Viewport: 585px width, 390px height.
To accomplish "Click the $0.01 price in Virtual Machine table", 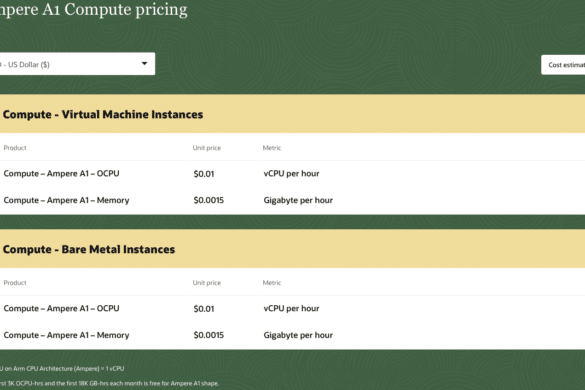I will [x=204, y=174].
